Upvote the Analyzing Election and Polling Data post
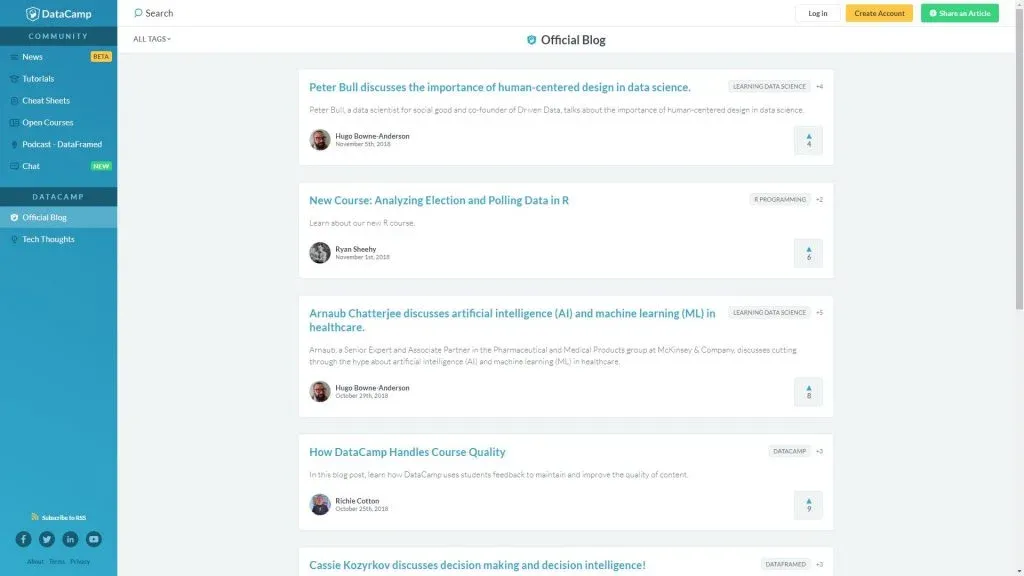Screen dimensions: 1024x576 pos(808,253)
